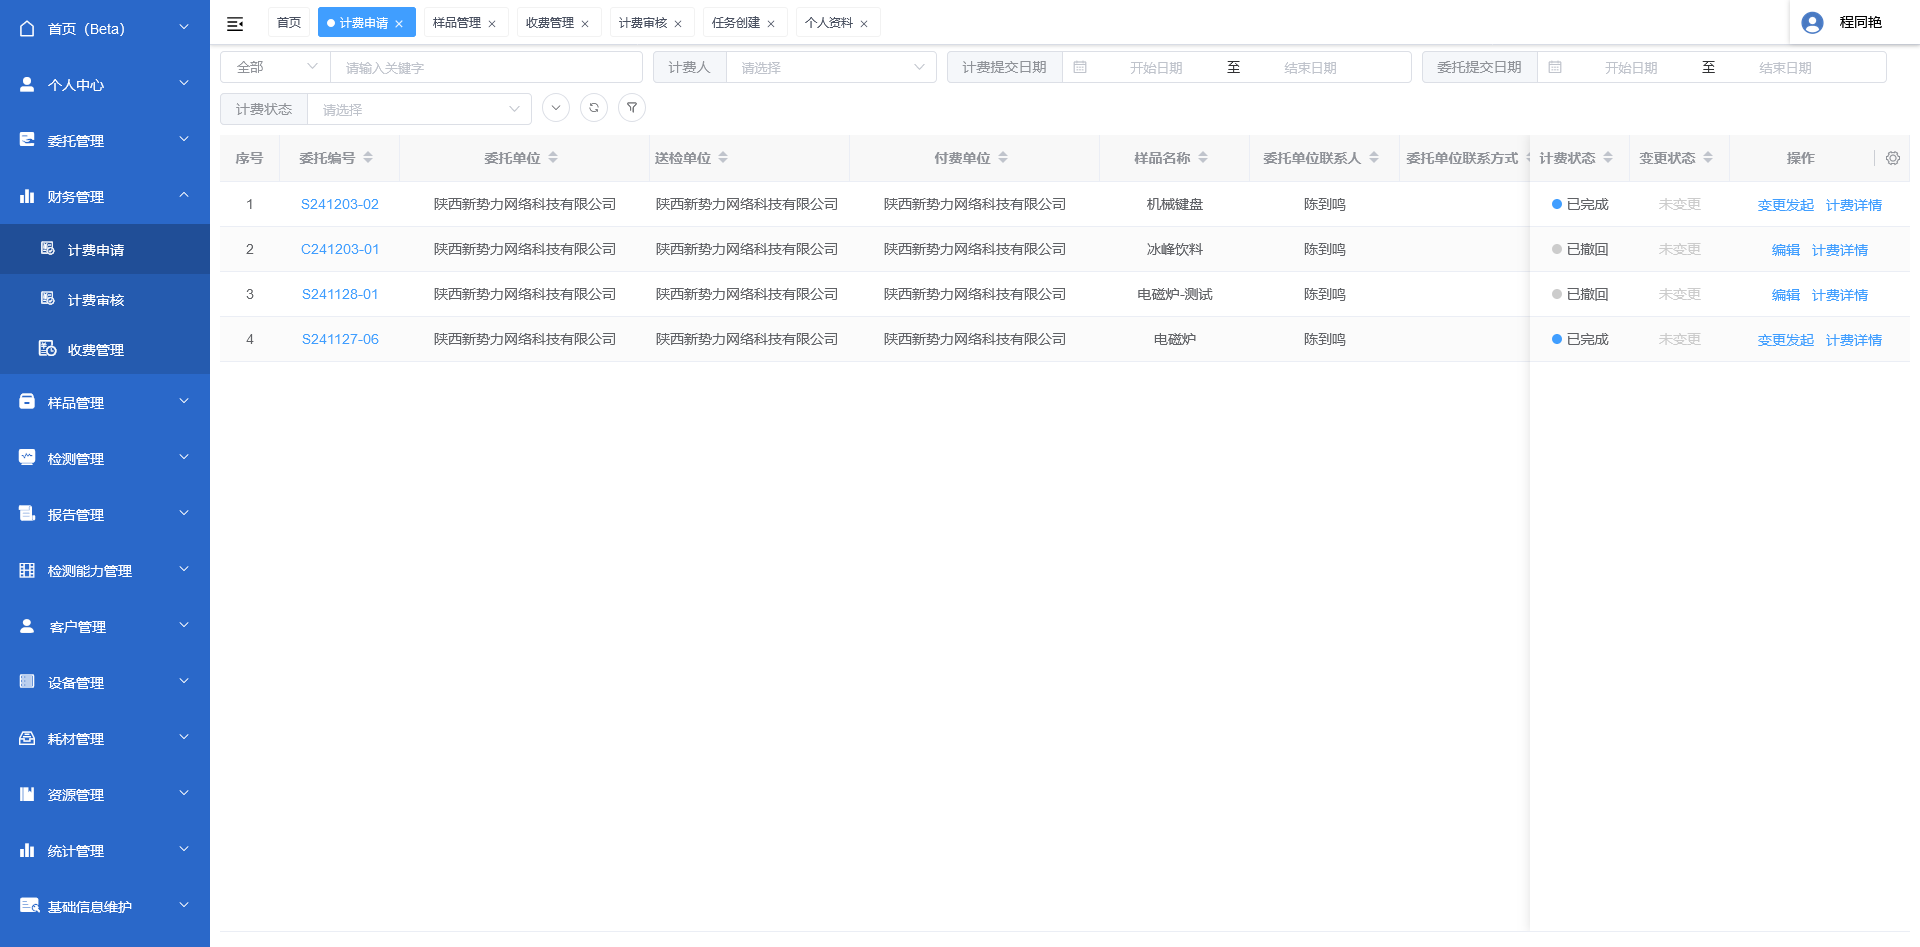Click the 机械键盘 sample name cell
Image resolution: width=1920 pixels, height=947 pixels.
pyautogui.click(x=1175, y=204)
